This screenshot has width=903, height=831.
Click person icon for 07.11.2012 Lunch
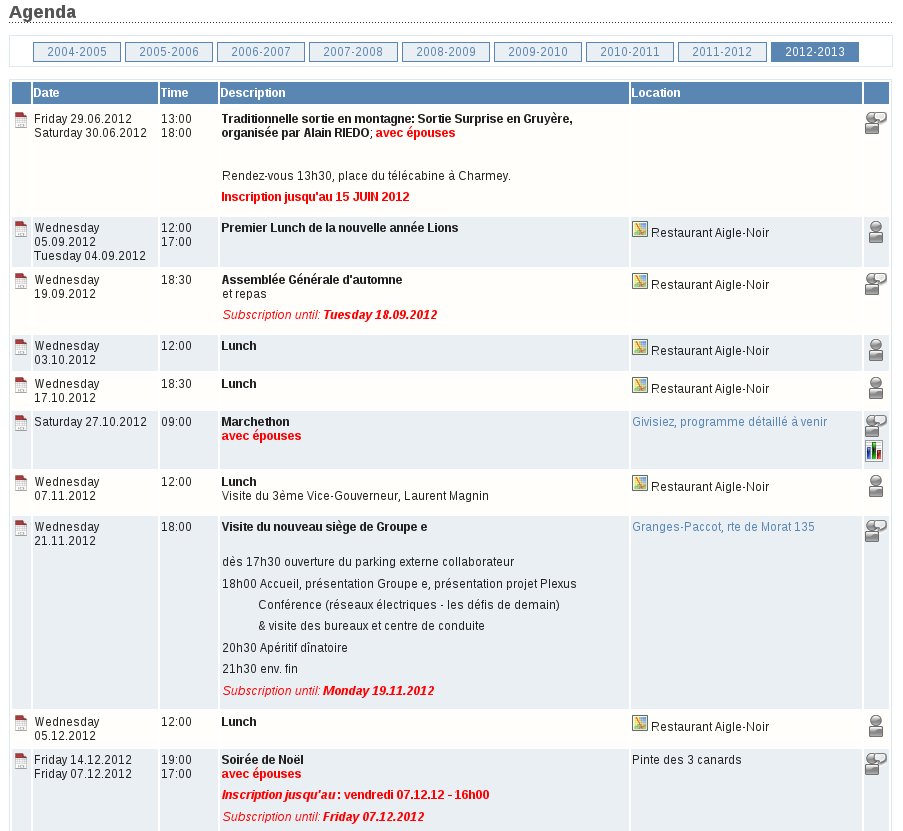876,486
